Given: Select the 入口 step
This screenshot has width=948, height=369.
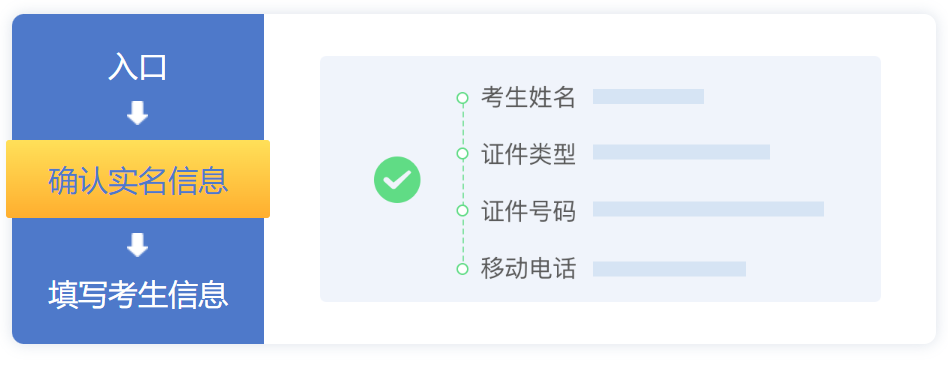Looking at the screenshot, I should (138, 67).
